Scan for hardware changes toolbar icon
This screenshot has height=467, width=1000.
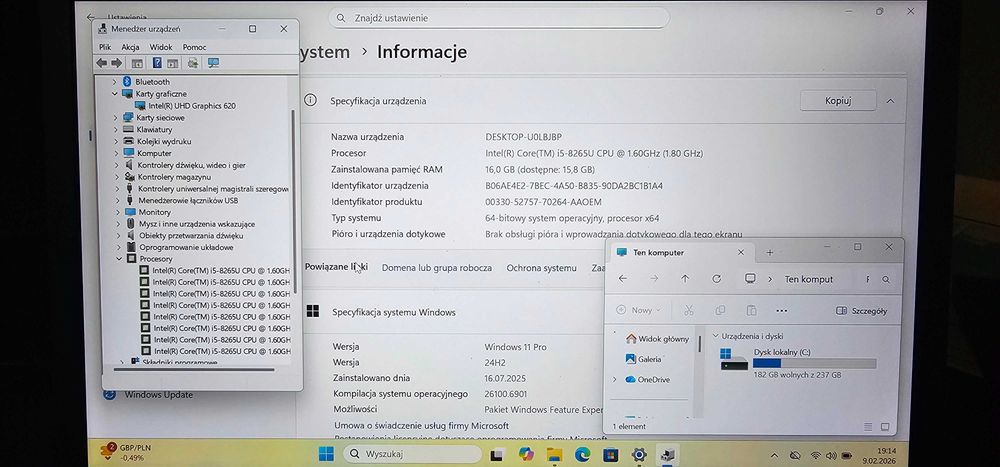coord(193,63)
